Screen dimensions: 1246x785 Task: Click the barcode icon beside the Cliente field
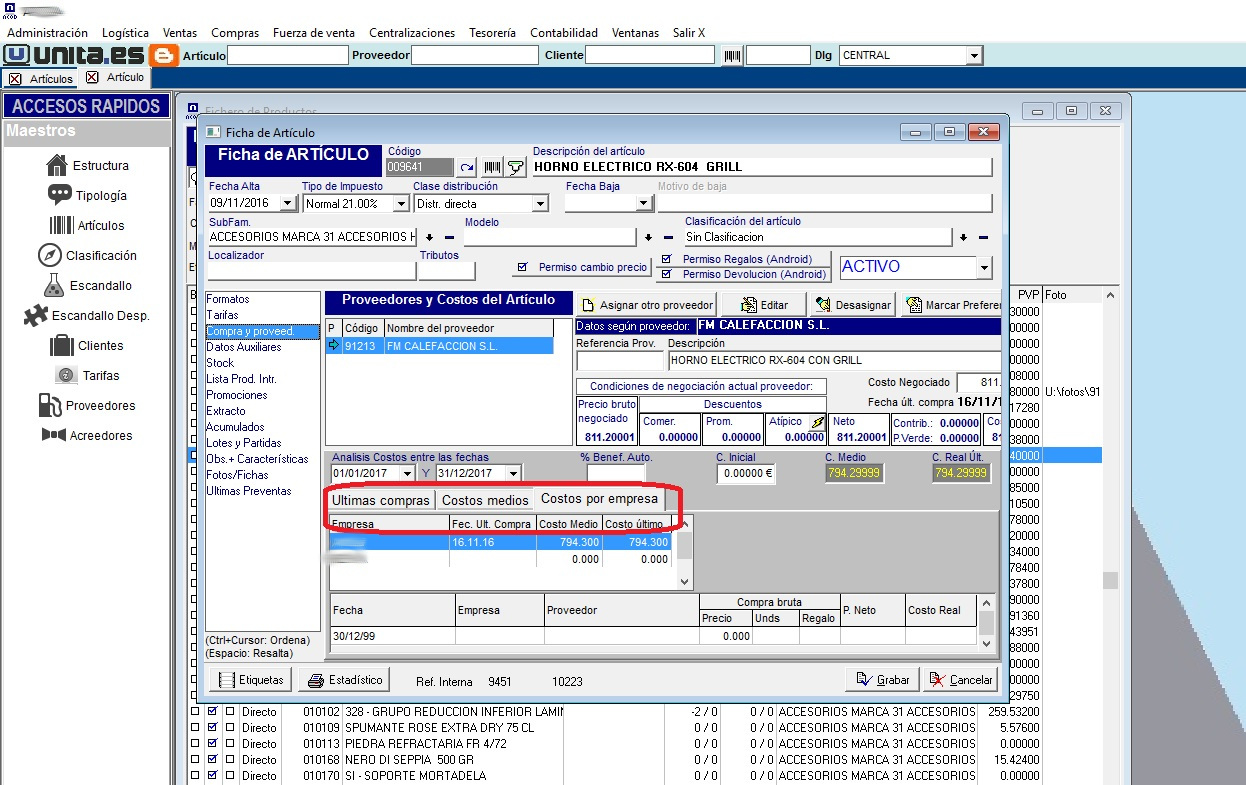(x=733, y=56)
